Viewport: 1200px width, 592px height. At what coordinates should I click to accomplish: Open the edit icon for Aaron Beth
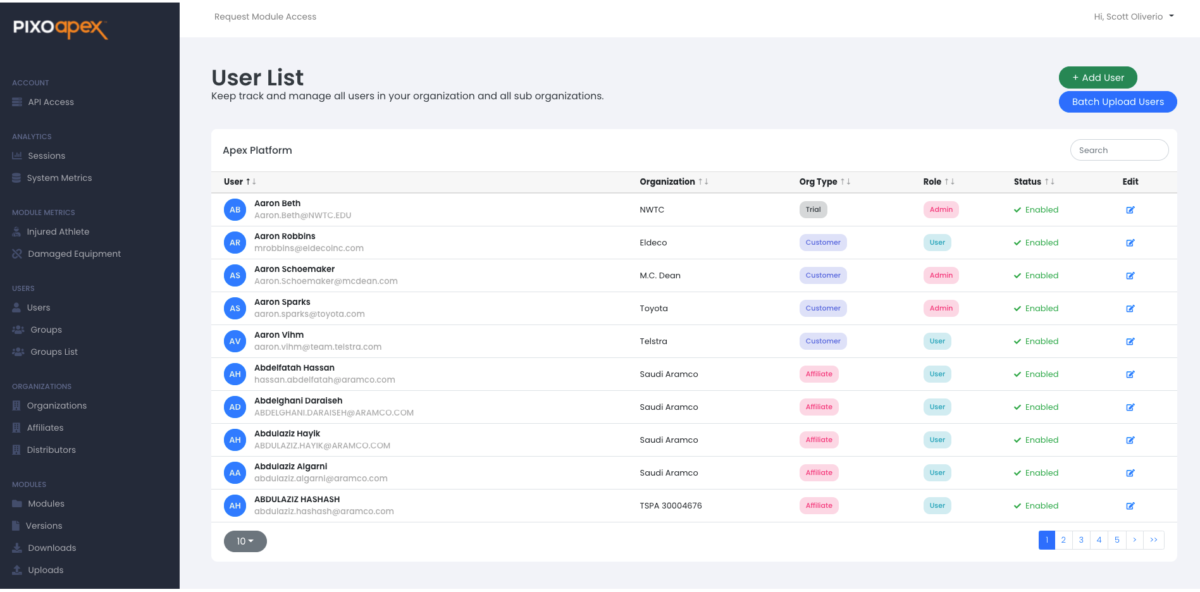pos(1130,210)
